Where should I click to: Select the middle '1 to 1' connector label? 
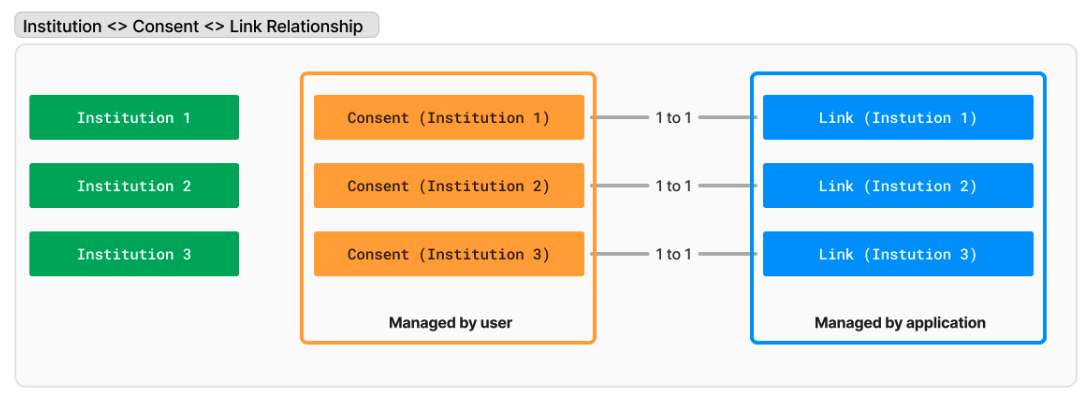coord(673,186)
